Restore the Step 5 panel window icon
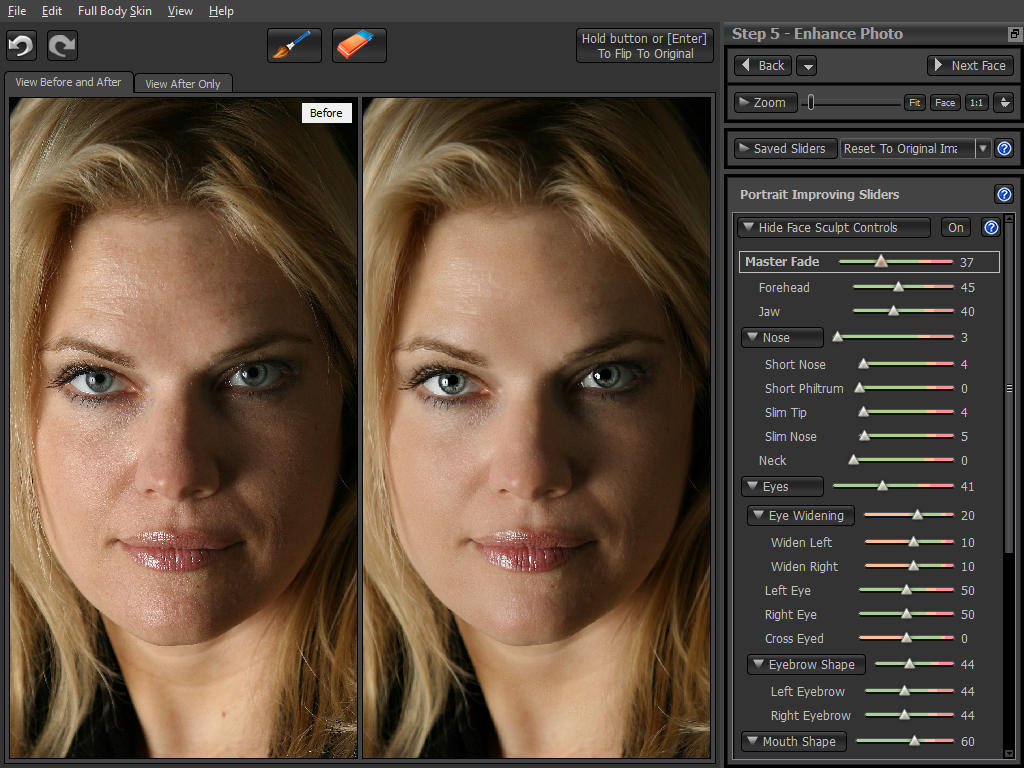 pyautogui.click(x=1014, y=34)
